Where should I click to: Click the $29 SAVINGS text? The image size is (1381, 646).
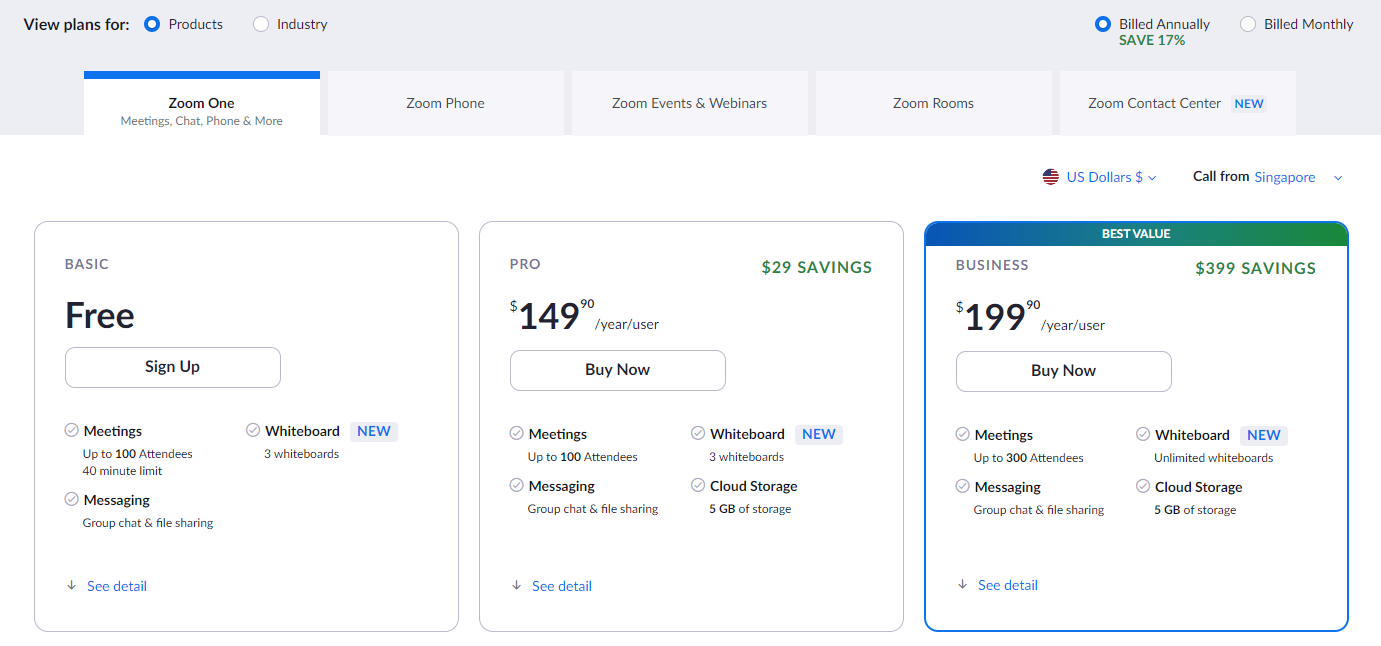(x=817, y=267)
